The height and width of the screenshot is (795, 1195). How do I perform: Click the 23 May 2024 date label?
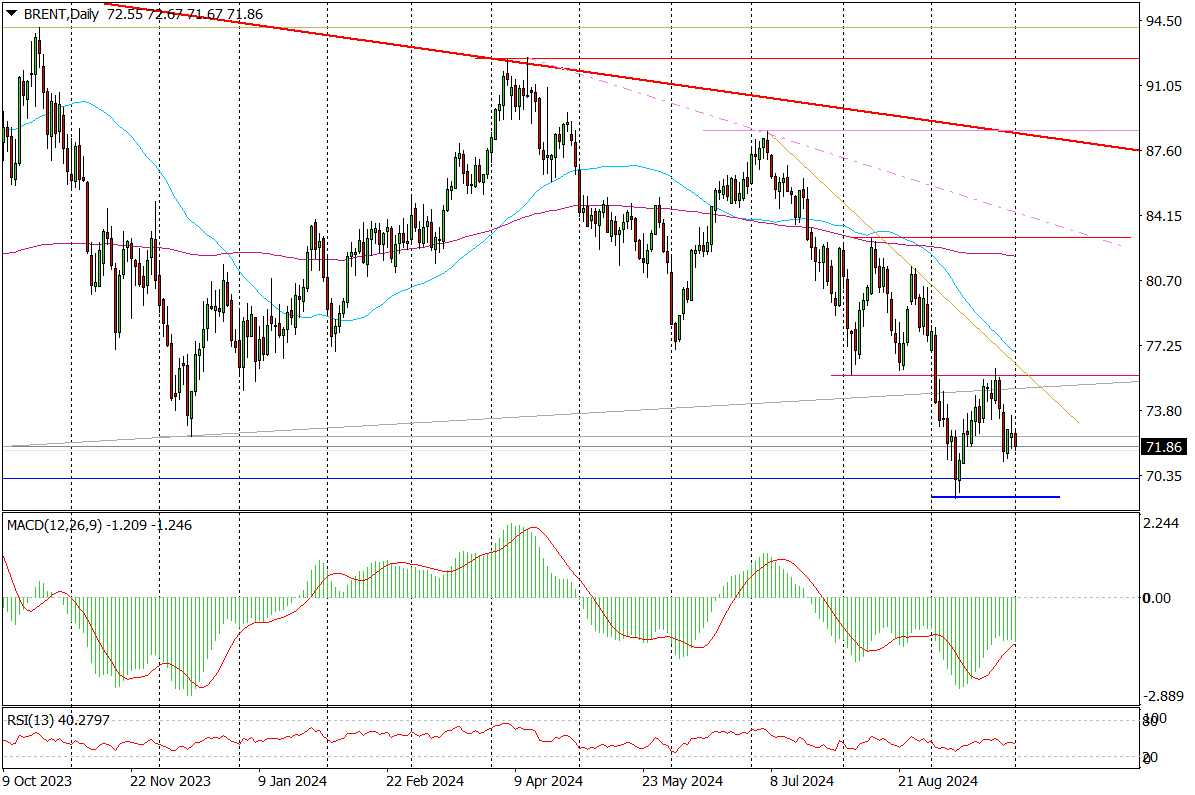[682, 781]
